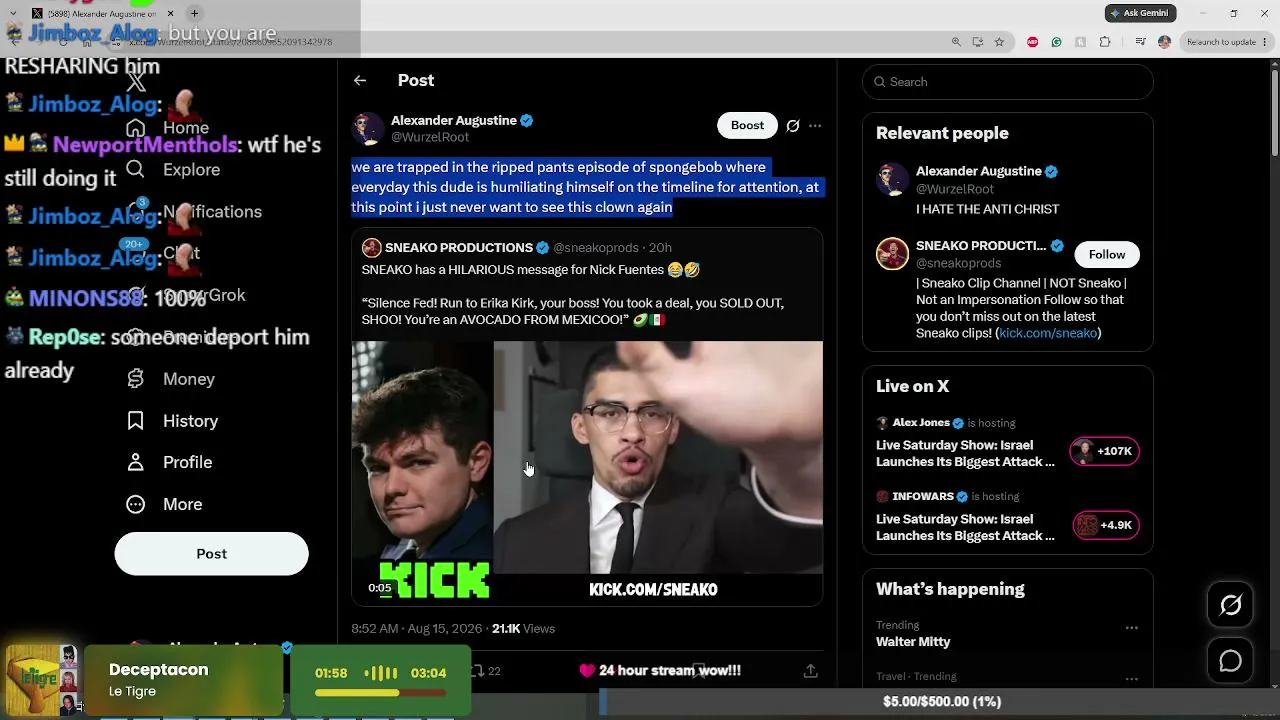1280x720 pixels.
Task: Open Alexander Augustine's avatar on the post
Action: [368, 128]
